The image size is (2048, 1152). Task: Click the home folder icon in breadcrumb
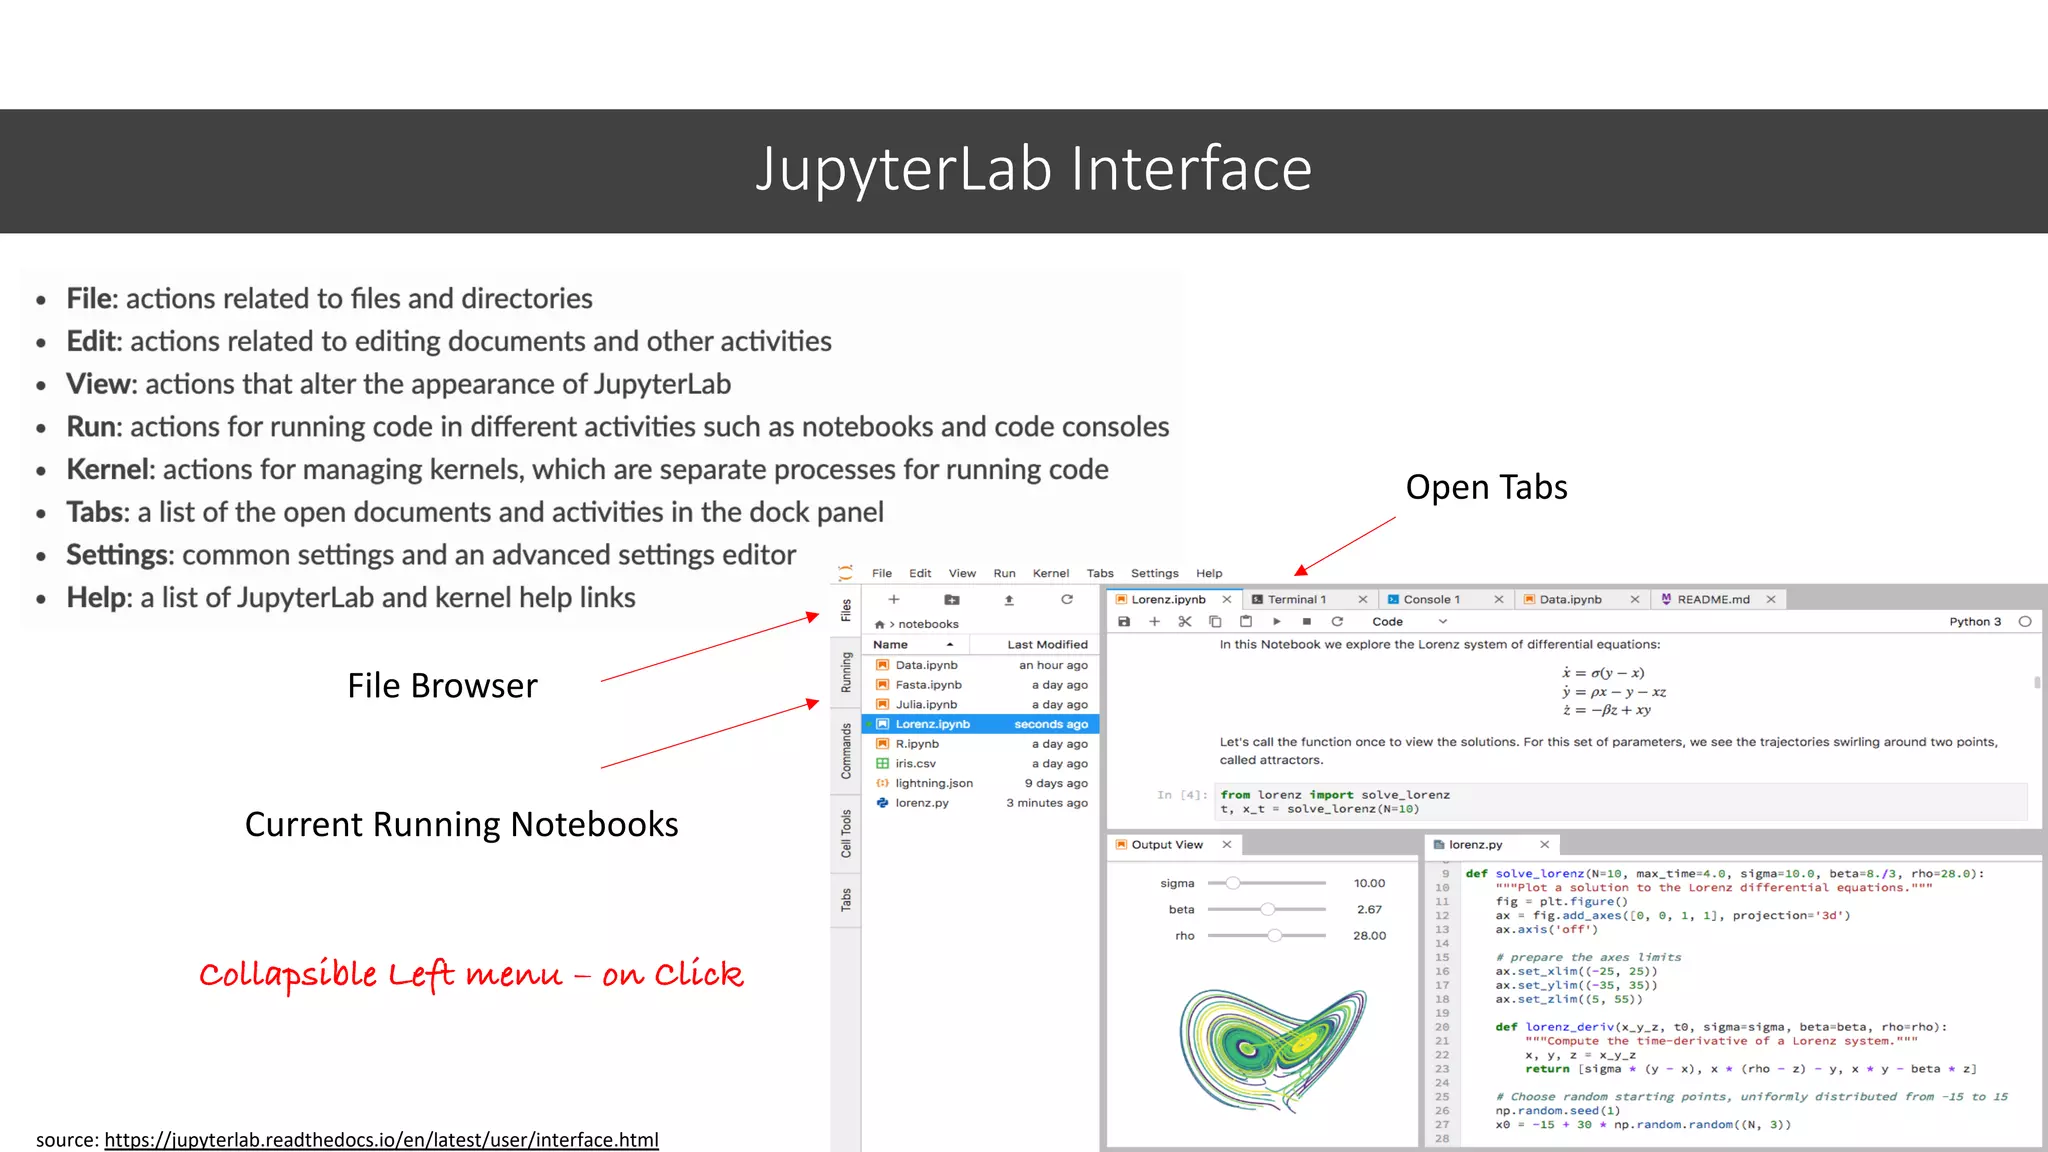(x=879, y=624)
